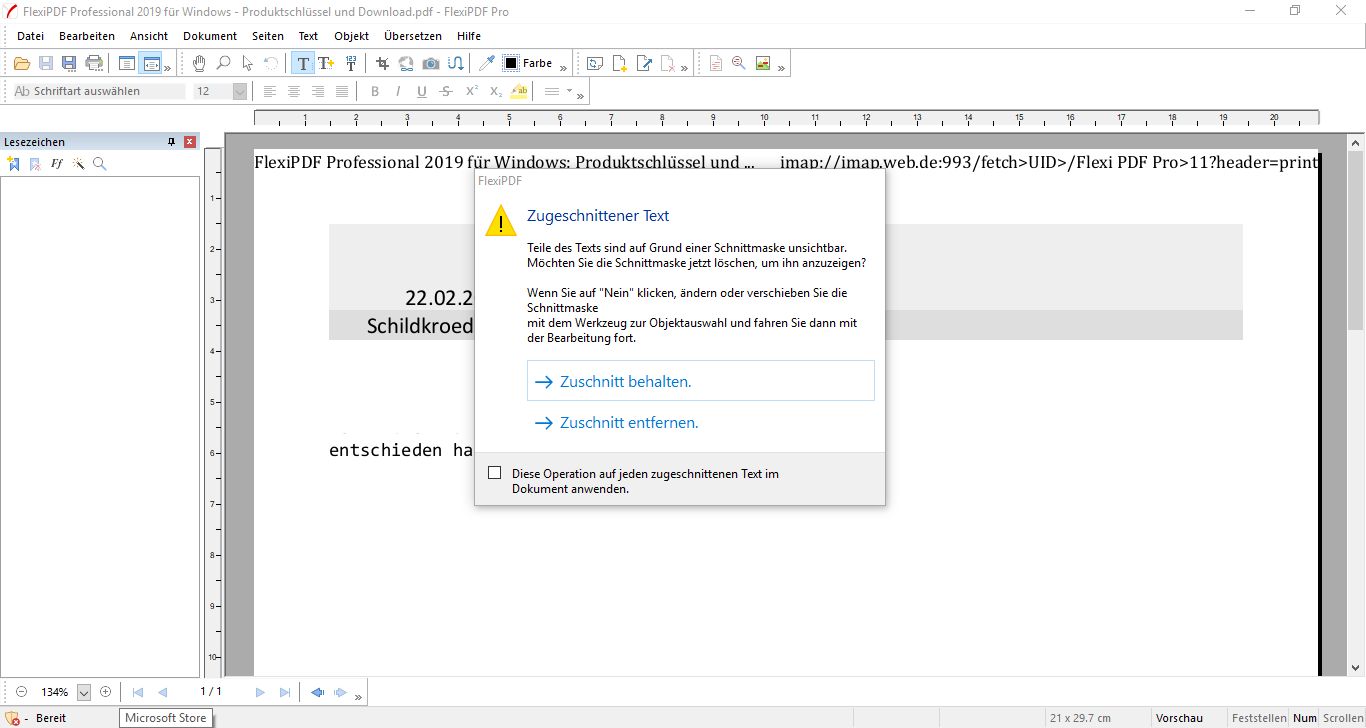Enable apply operation to every cropped text
The height and width of the screenshot is (728, 1366).
point(494,473)
